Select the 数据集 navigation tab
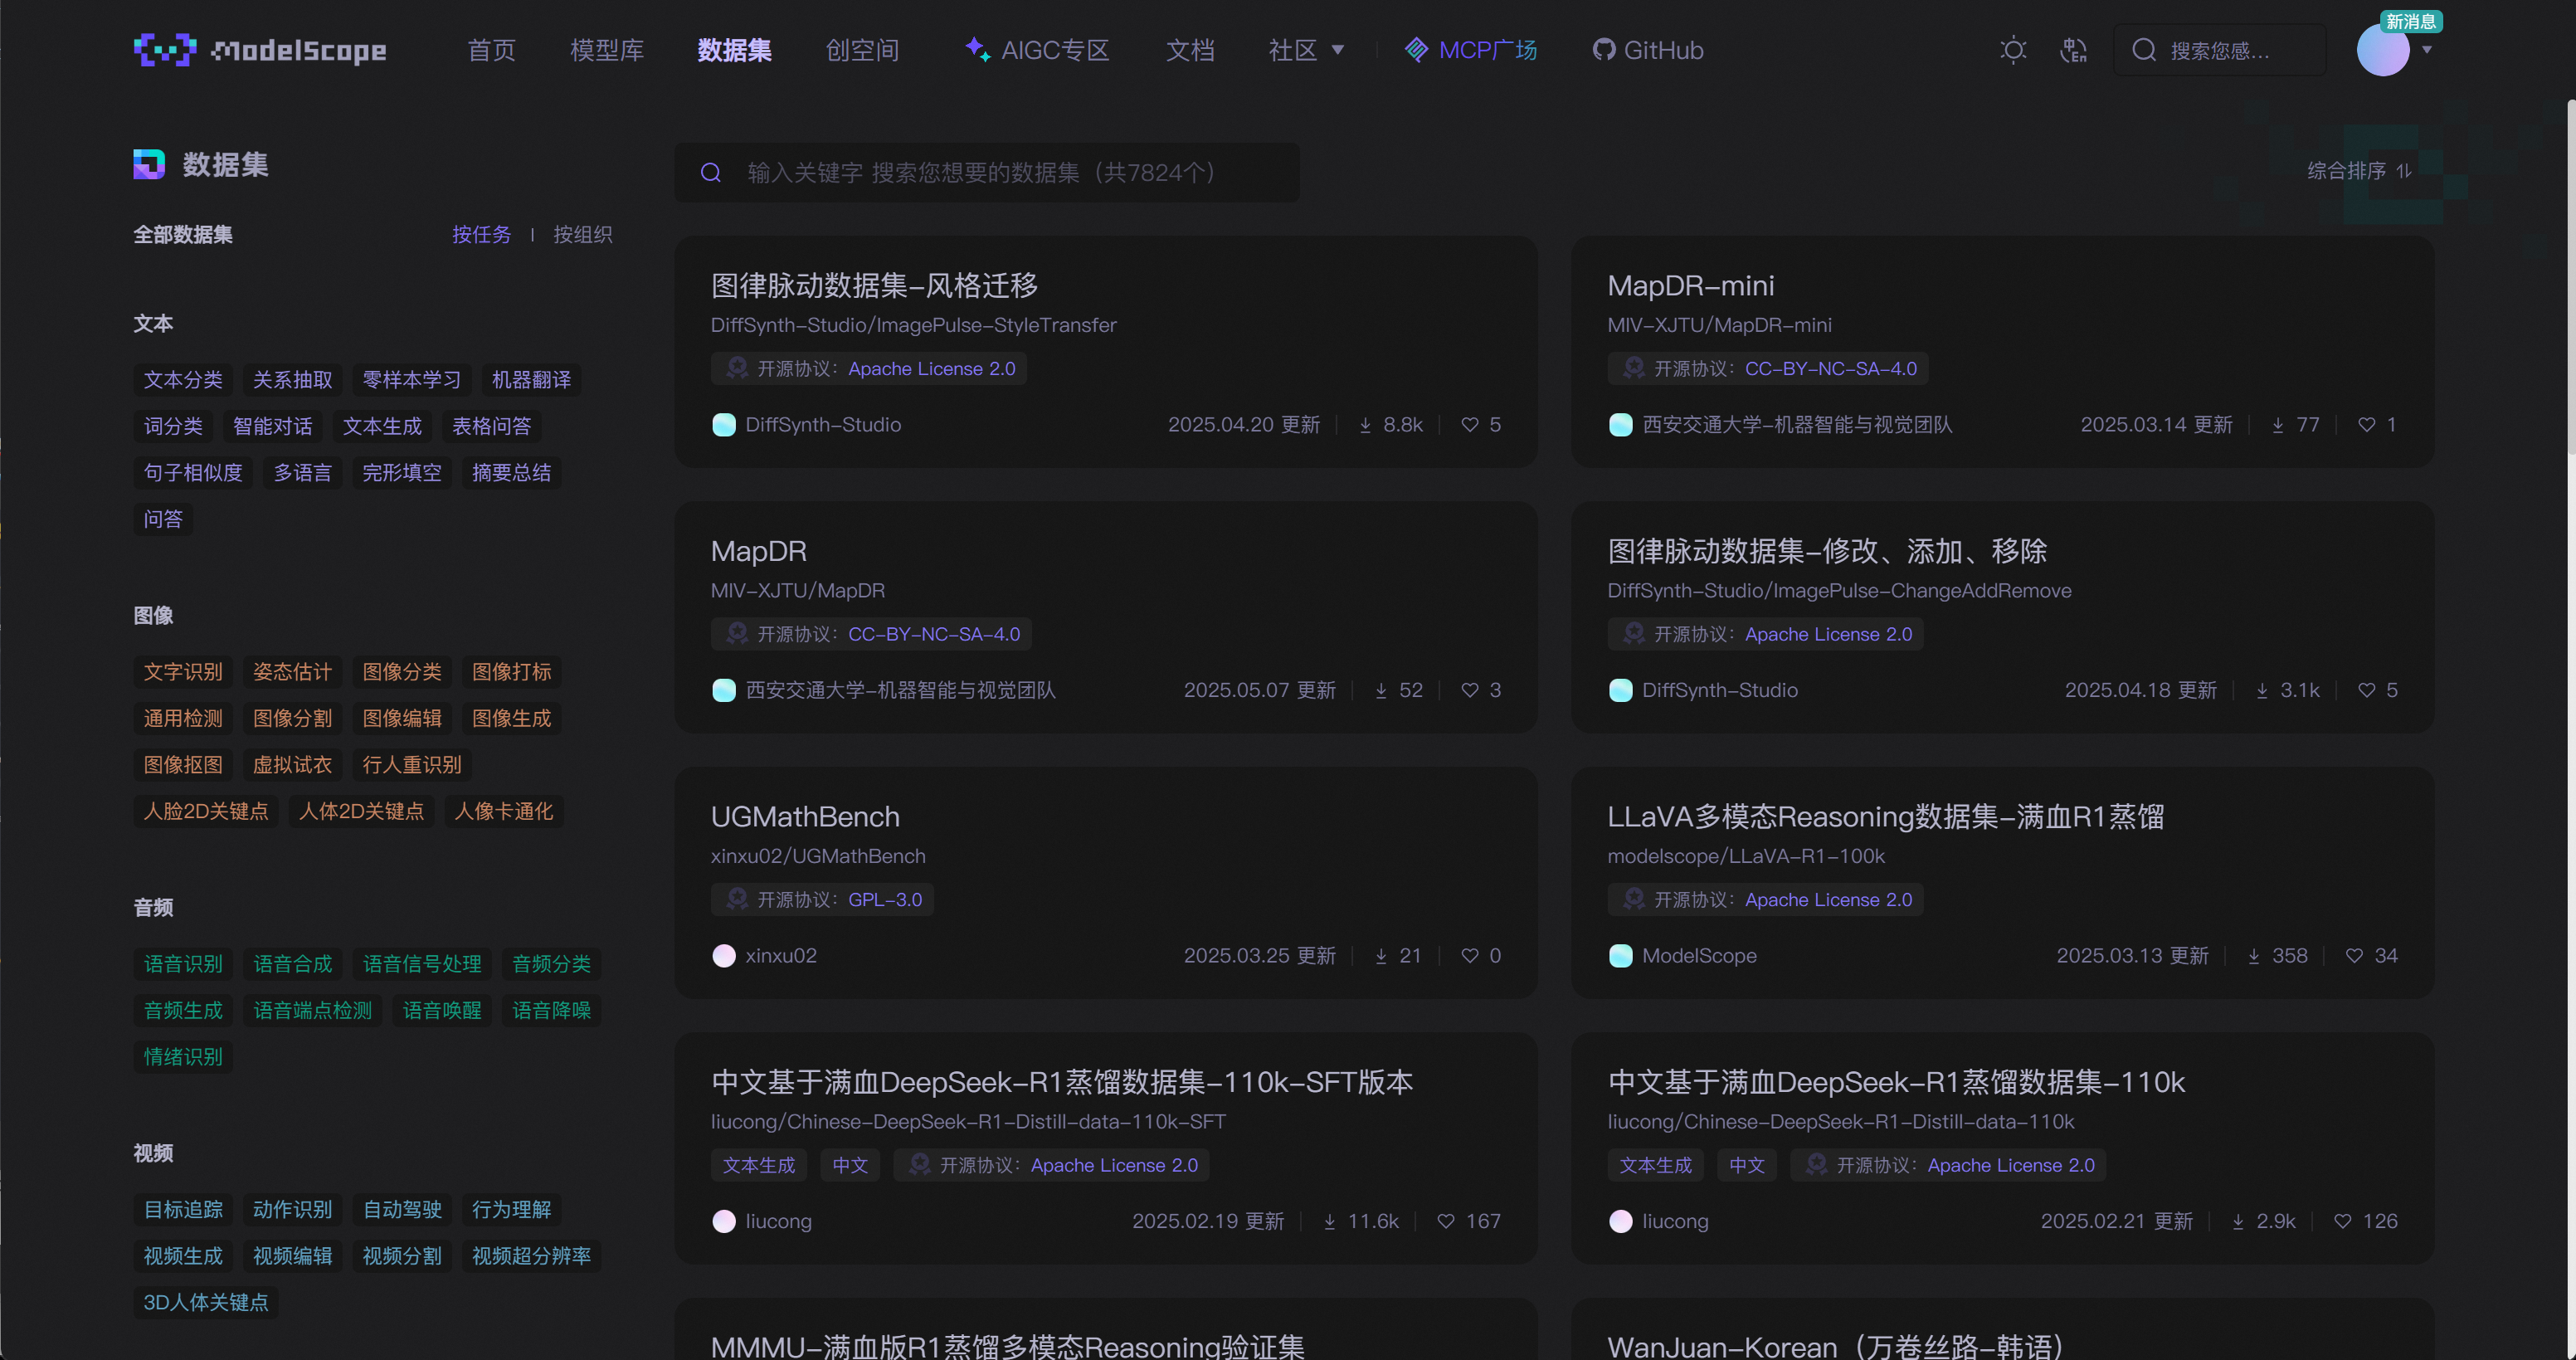Screen dimensions: 2576x1360 [x=735, y=50]
